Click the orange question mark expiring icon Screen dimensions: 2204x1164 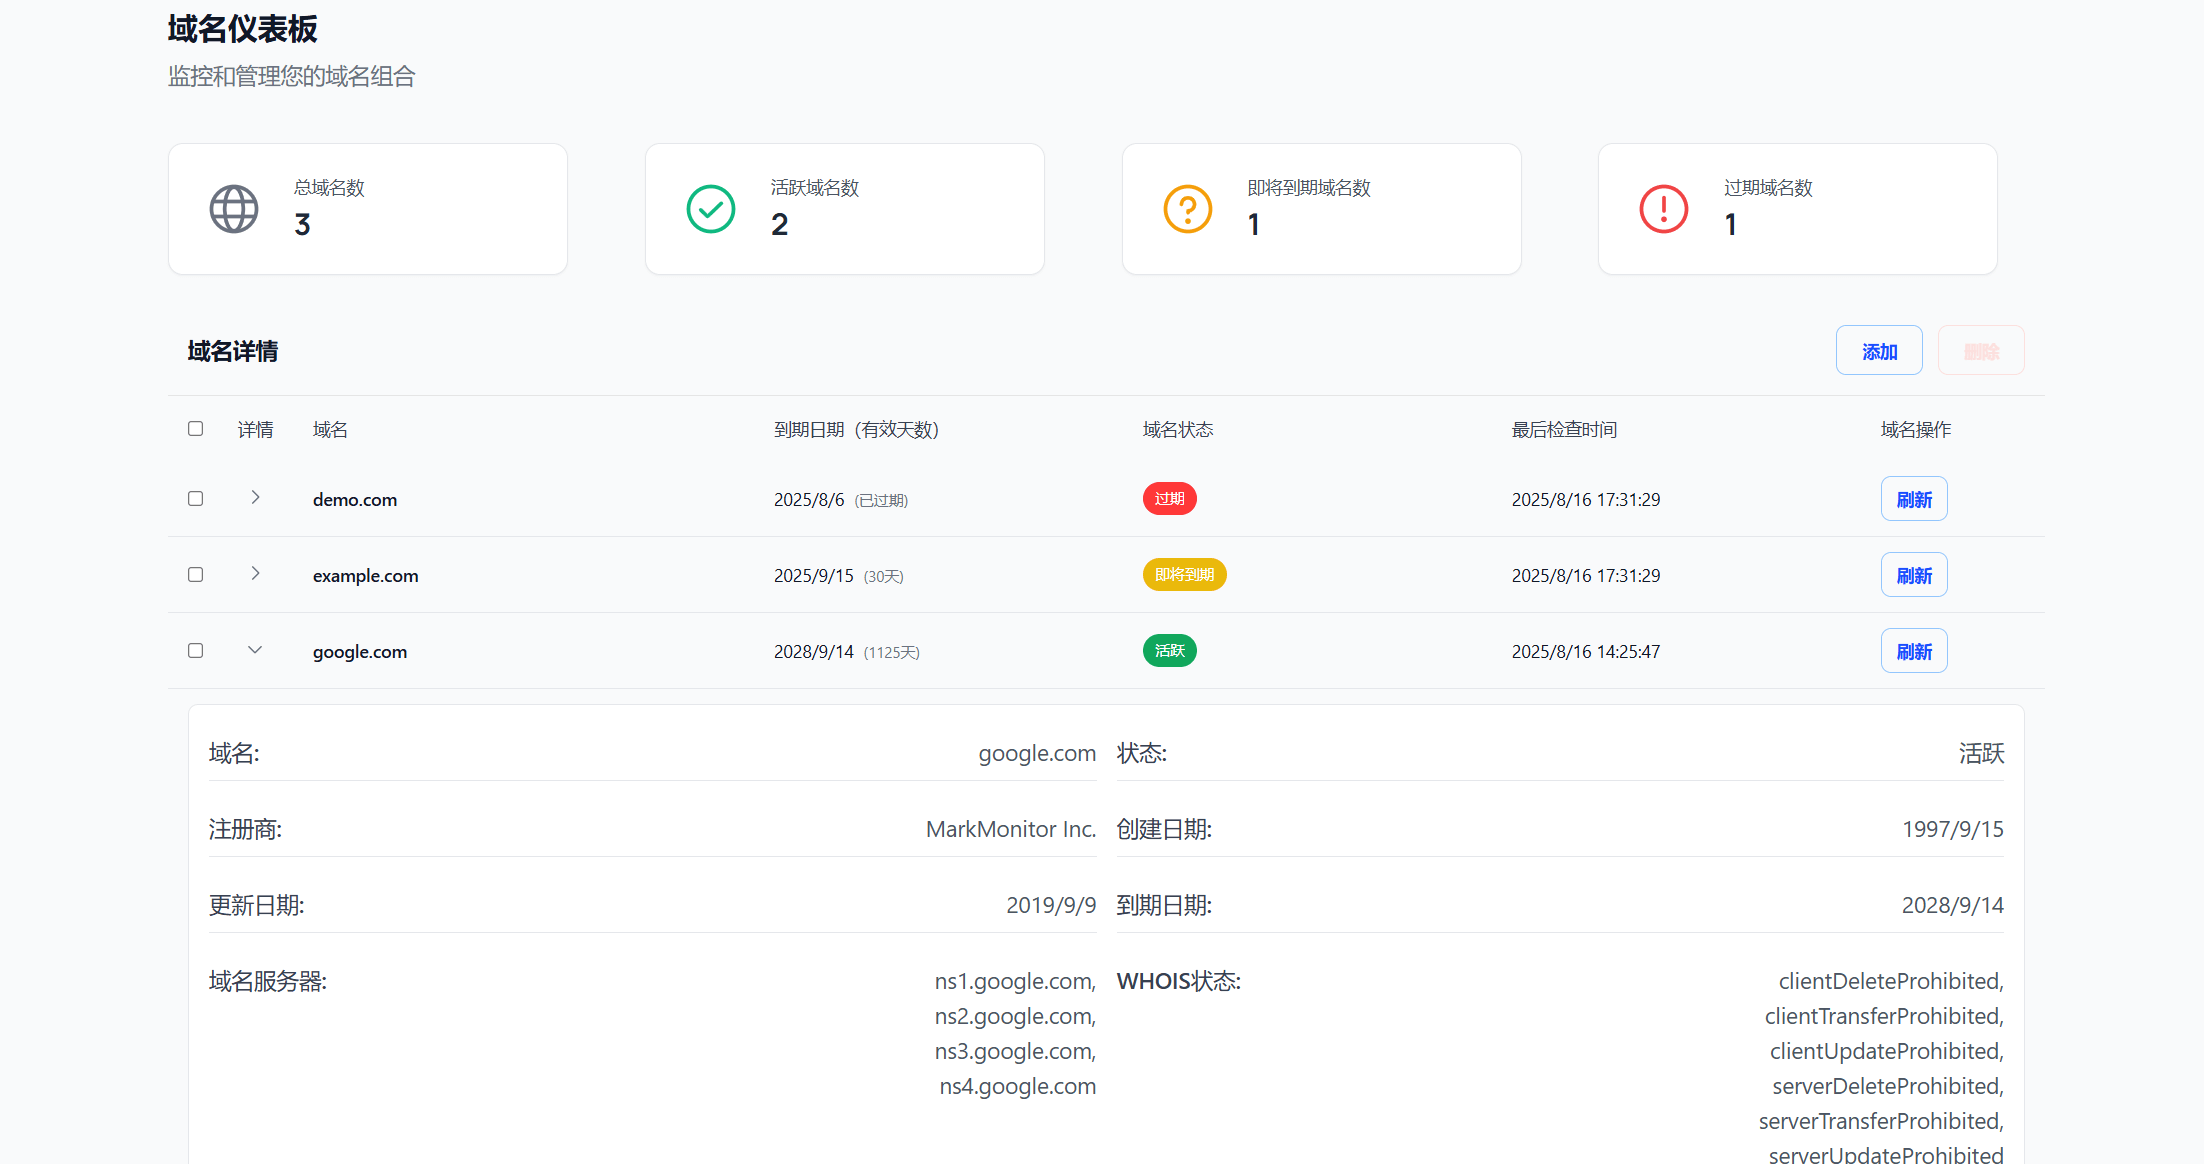(1188, 209)
